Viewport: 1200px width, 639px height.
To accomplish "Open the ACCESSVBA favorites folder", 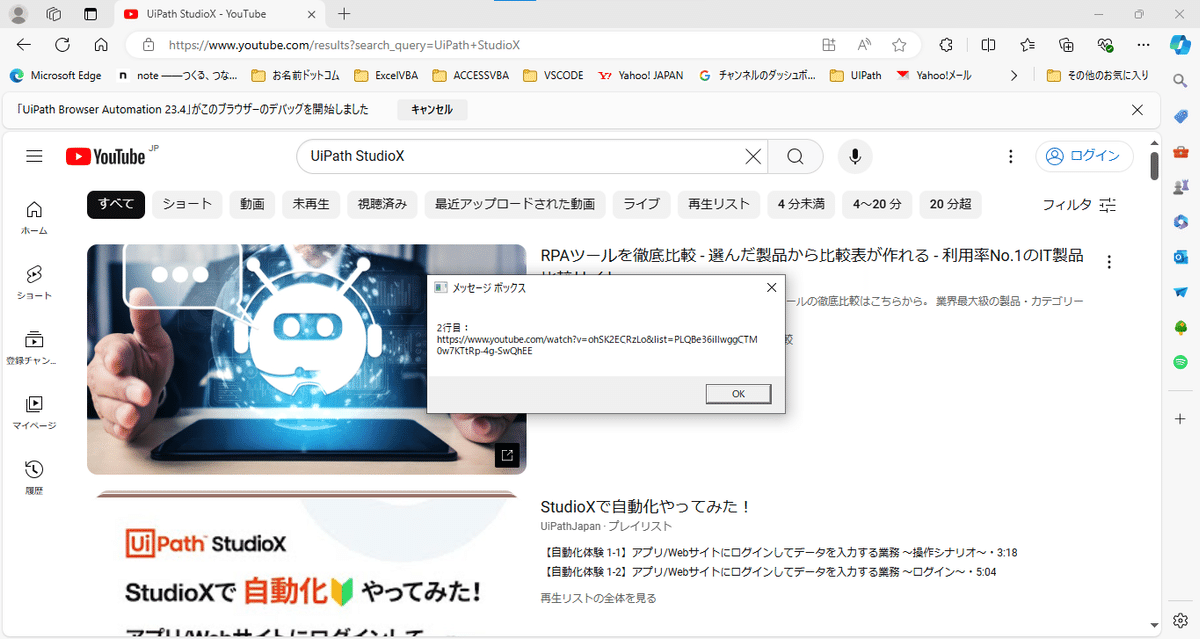I will point(473,75).
